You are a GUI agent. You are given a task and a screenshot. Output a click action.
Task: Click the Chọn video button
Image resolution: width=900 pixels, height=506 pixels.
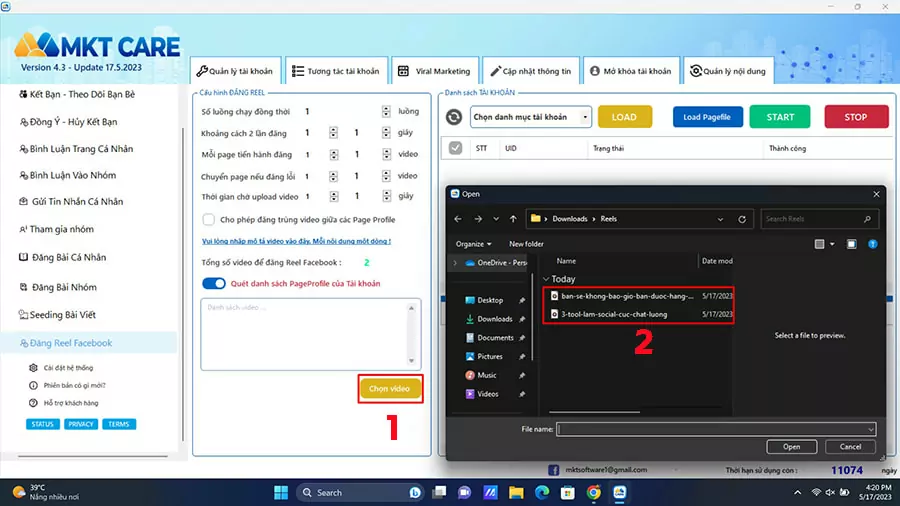point(390,389)
